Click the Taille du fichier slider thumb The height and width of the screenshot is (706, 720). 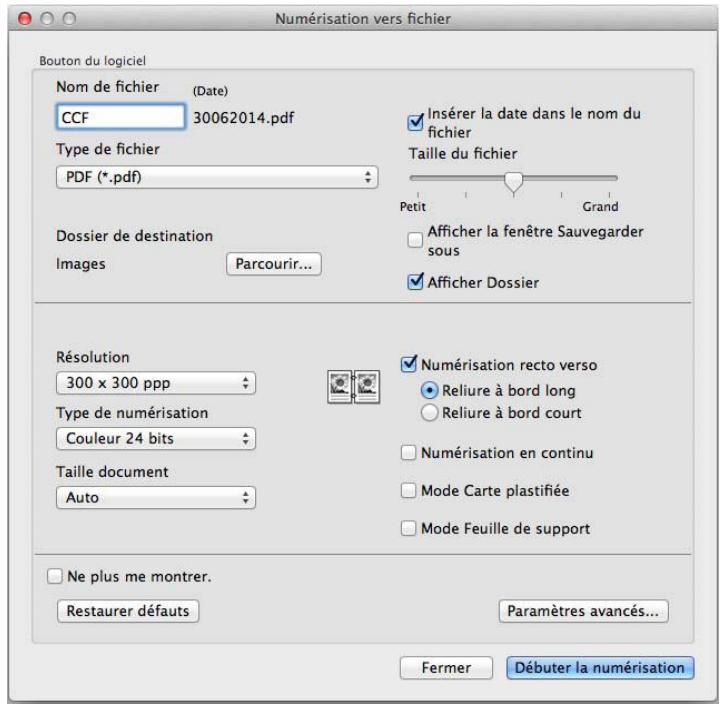pos(513,182)
